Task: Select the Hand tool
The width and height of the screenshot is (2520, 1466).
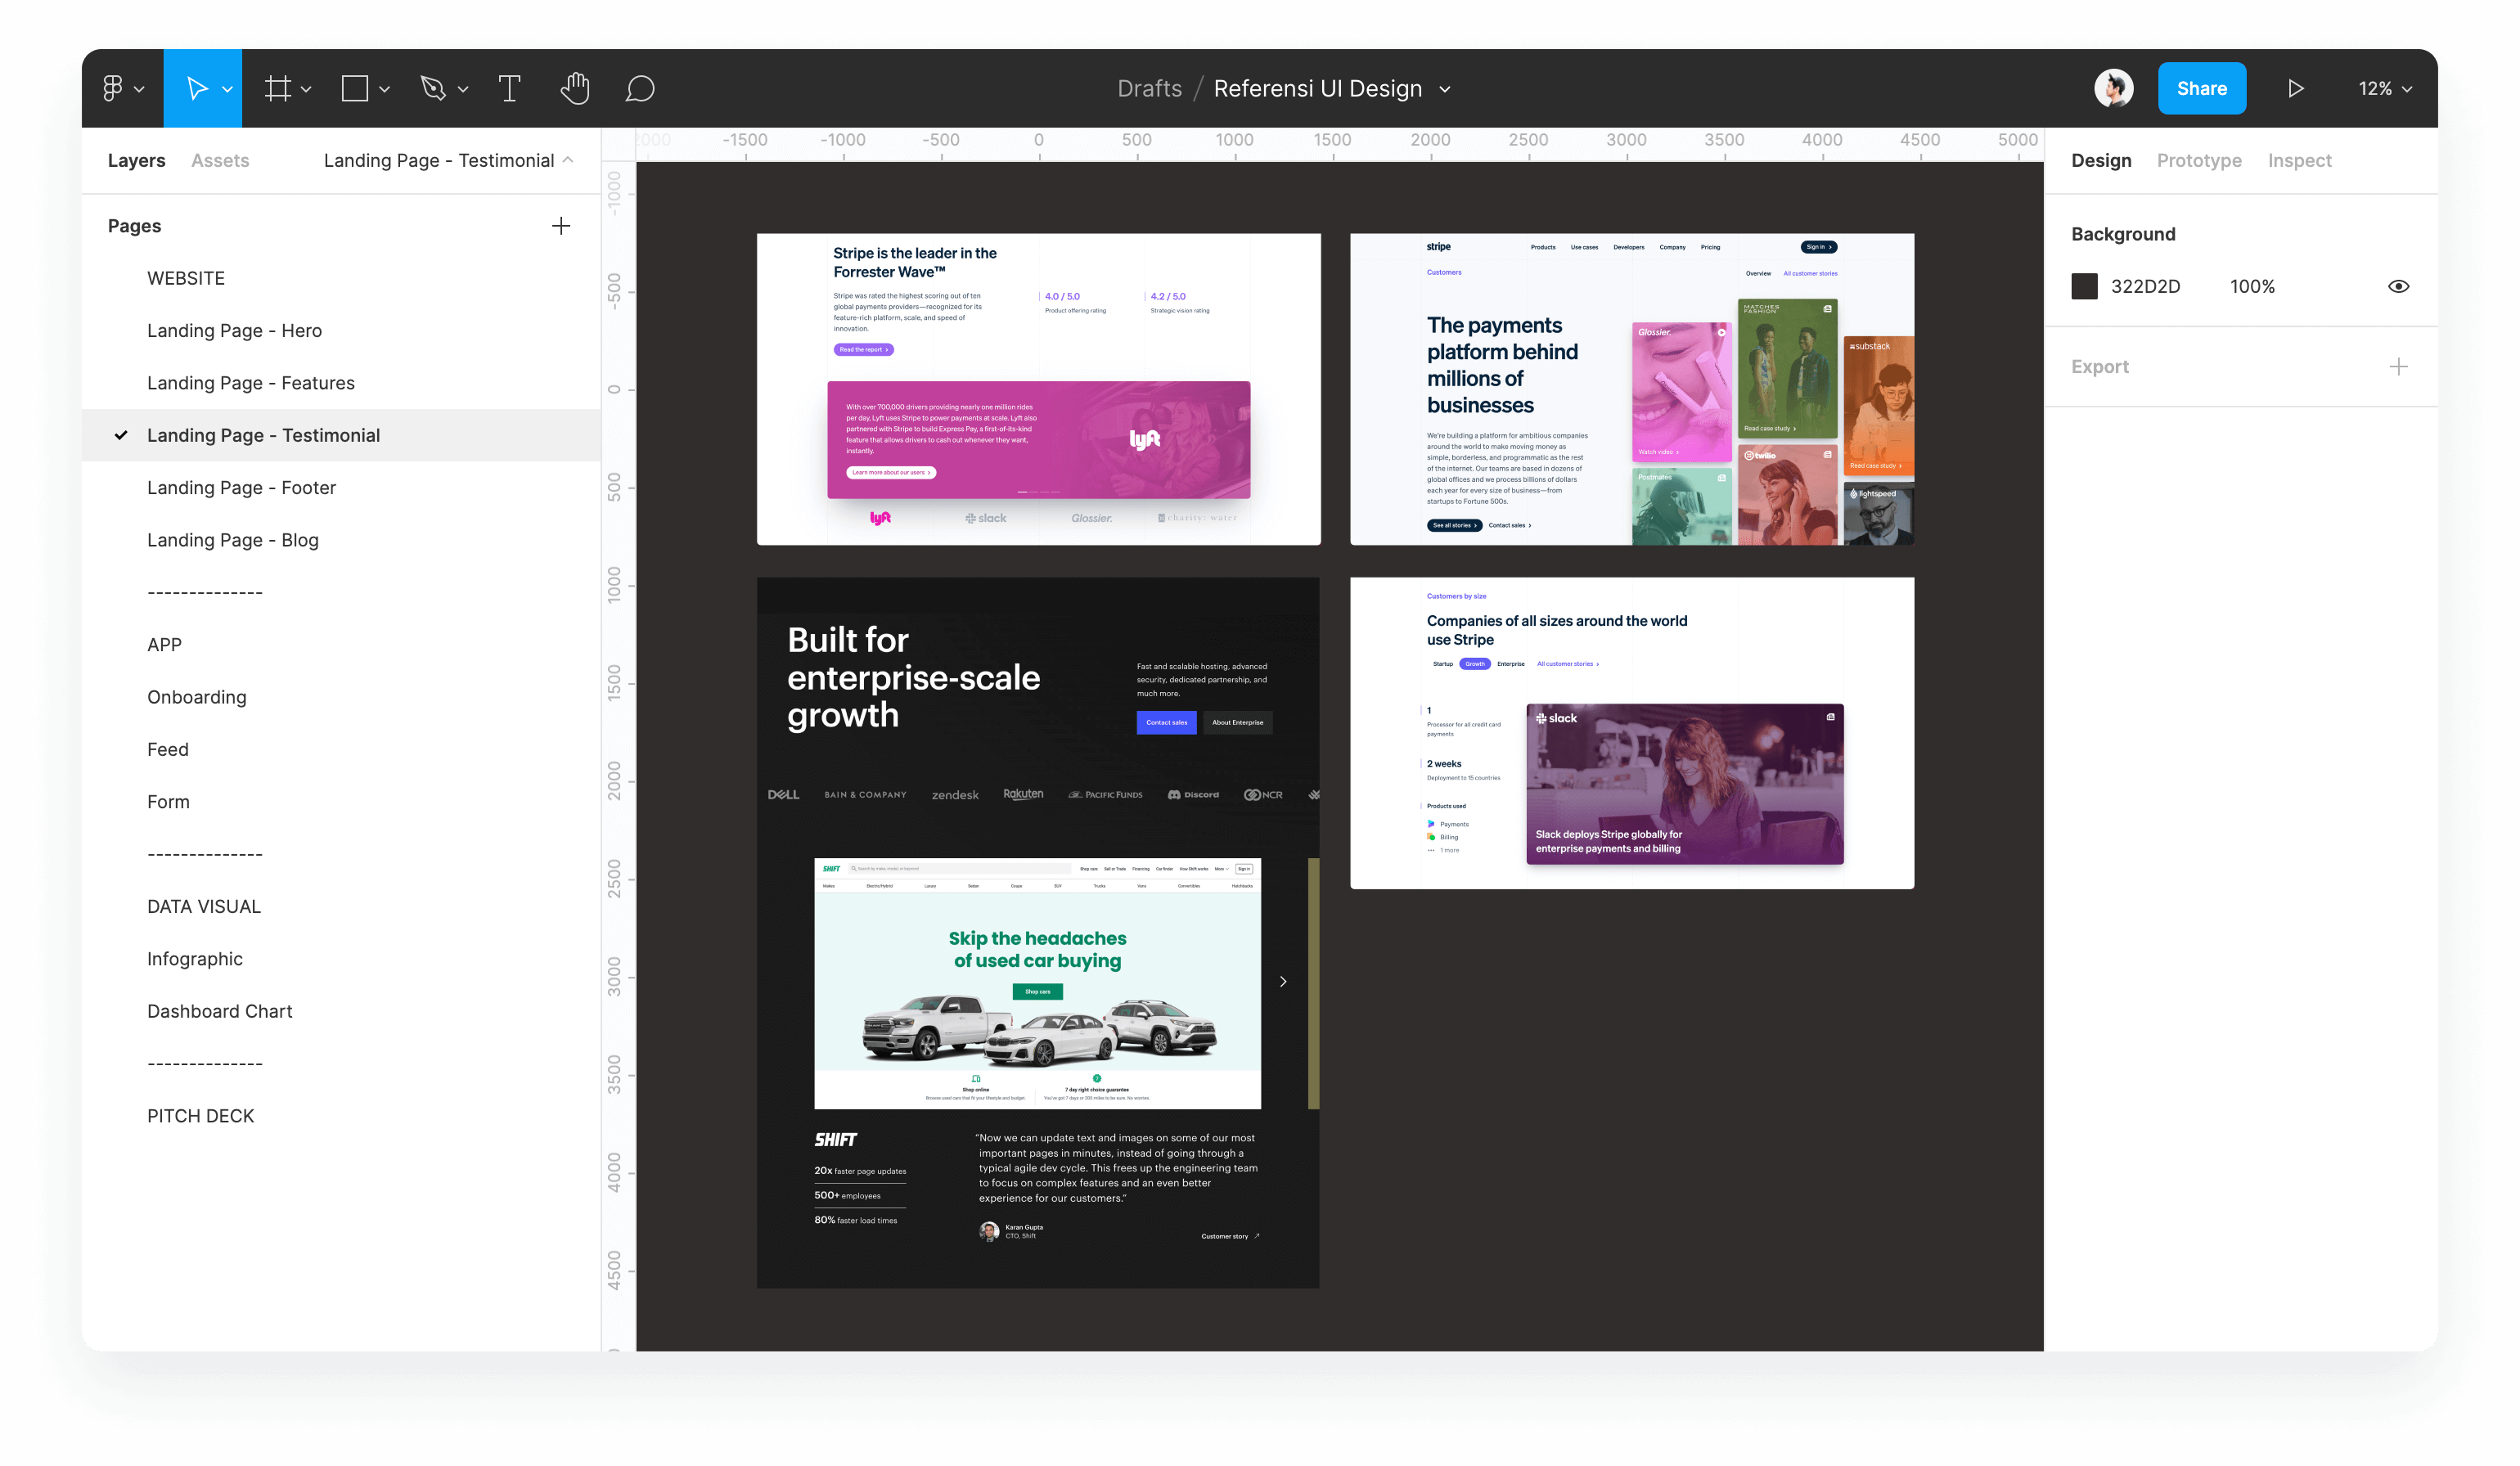Action: [575, 88]
